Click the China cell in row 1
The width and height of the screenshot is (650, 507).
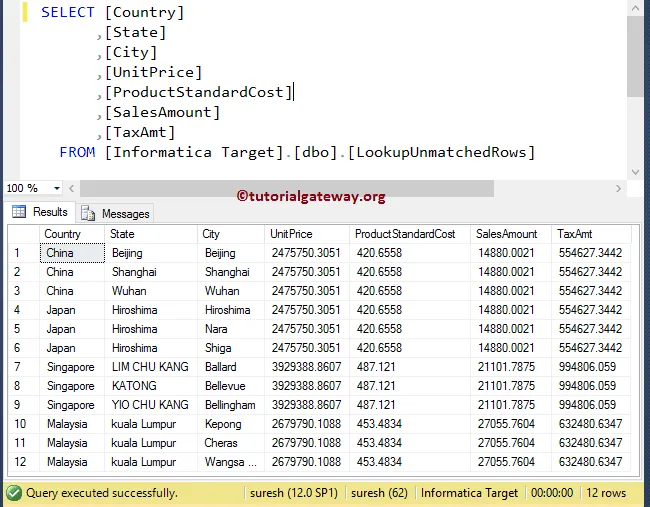click(72, 253)
